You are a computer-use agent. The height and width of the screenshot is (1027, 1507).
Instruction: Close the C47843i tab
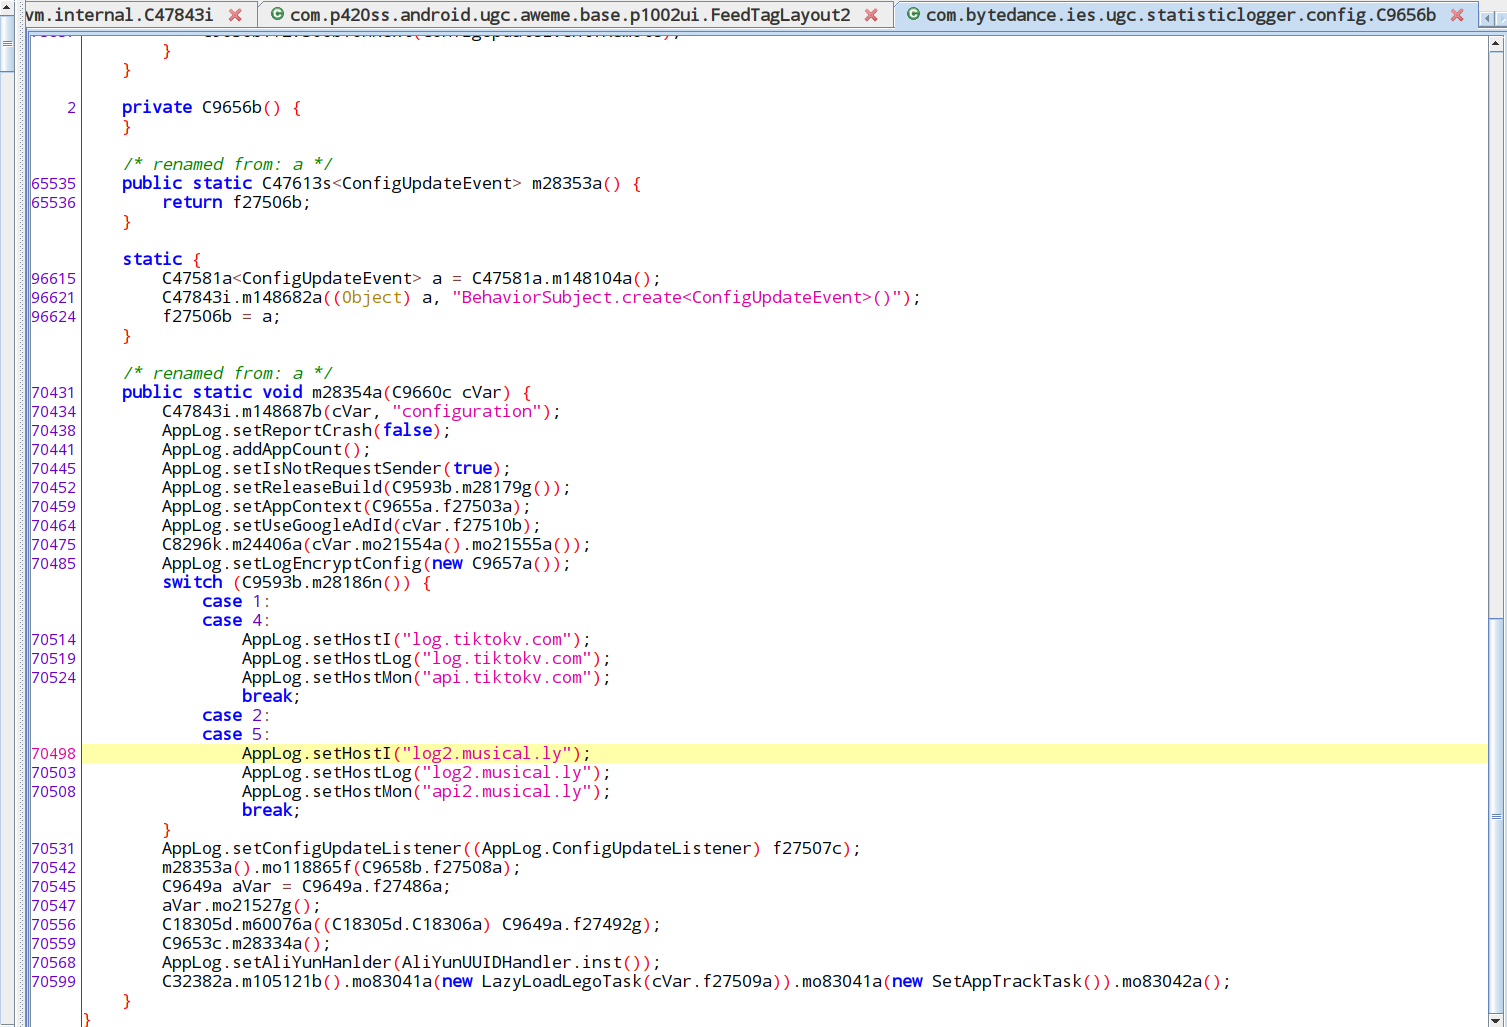235,15
